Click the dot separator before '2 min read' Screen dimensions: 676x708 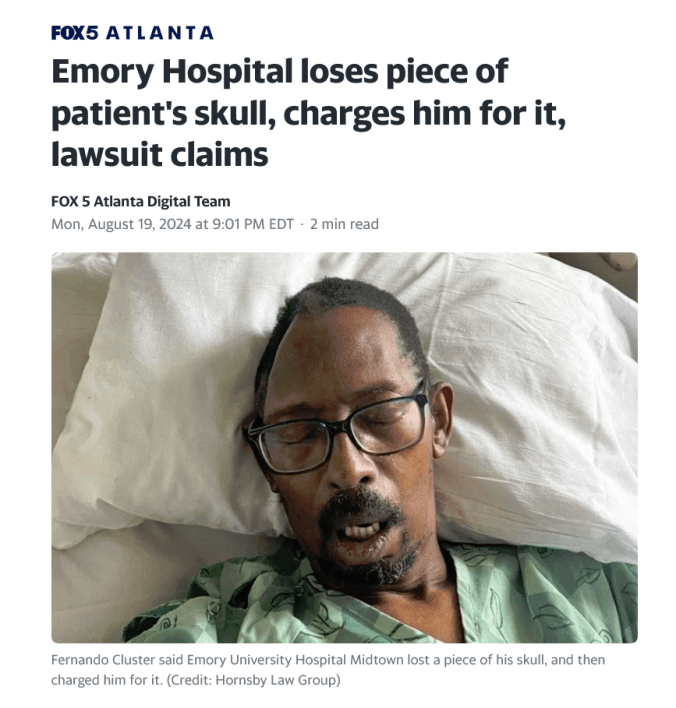coord(302,224)
